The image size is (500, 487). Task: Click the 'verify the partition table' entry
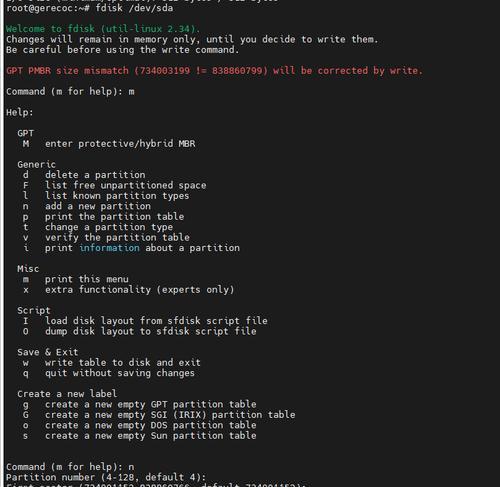[117, 237]
